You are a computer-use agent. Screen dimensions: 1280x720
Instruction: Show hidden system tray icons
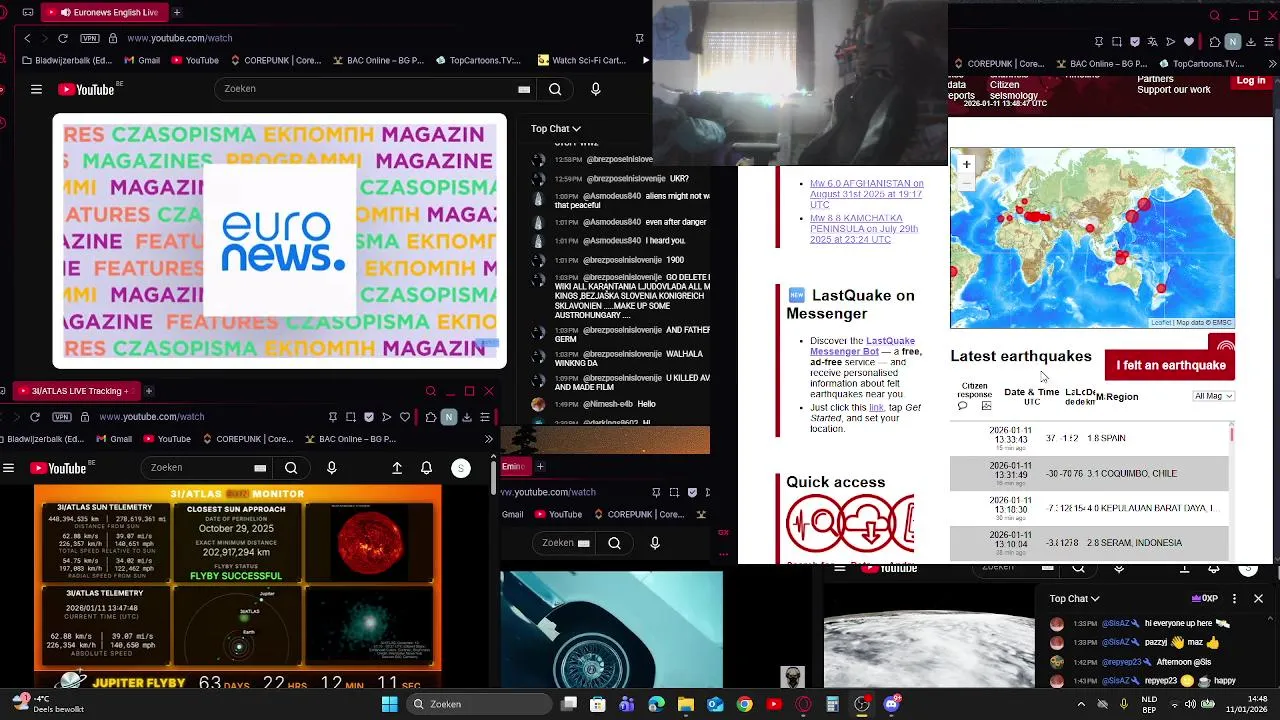1081,704
